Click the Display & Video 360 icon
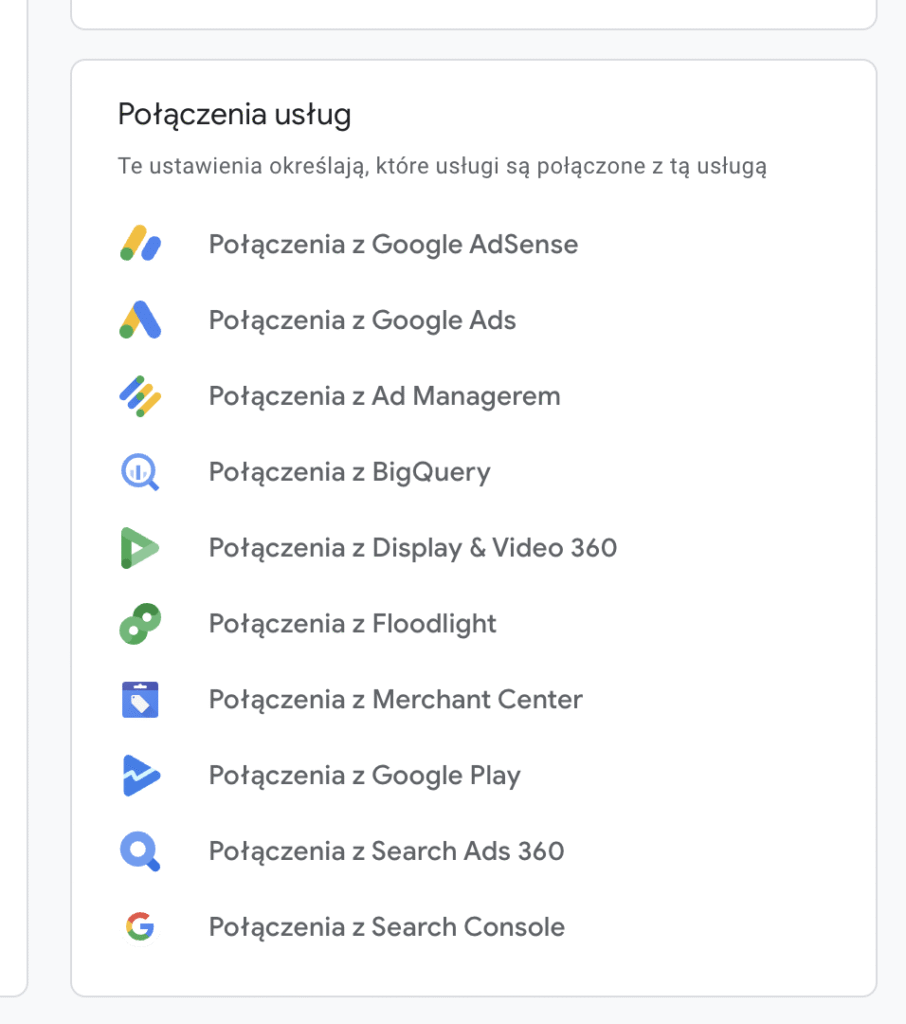The width and height of the screenshot is (906, 1024). point(140,547)
